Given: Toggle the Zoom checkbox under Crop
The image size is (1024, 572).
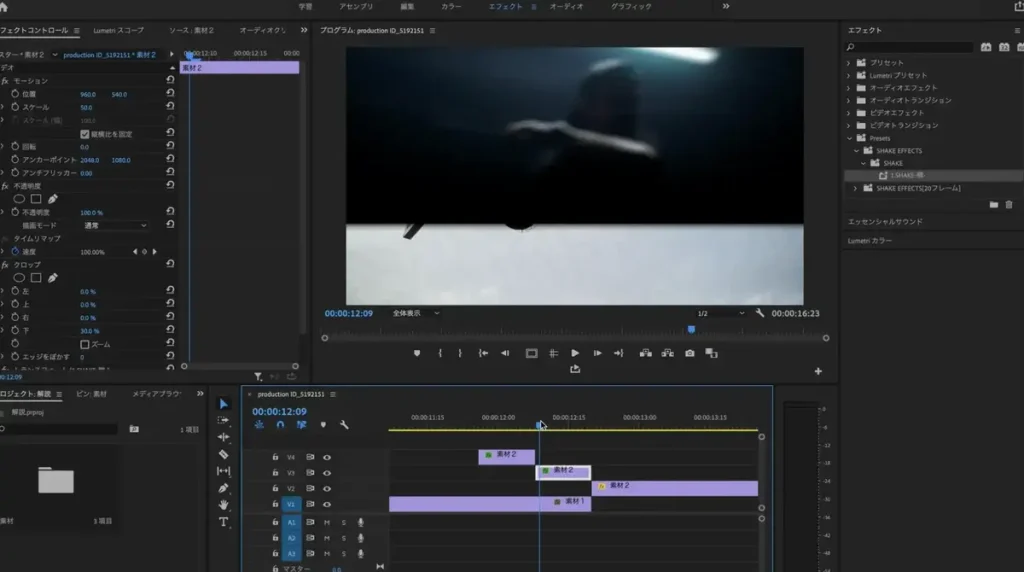Looking at the screenshot, I should click(85, 344).
